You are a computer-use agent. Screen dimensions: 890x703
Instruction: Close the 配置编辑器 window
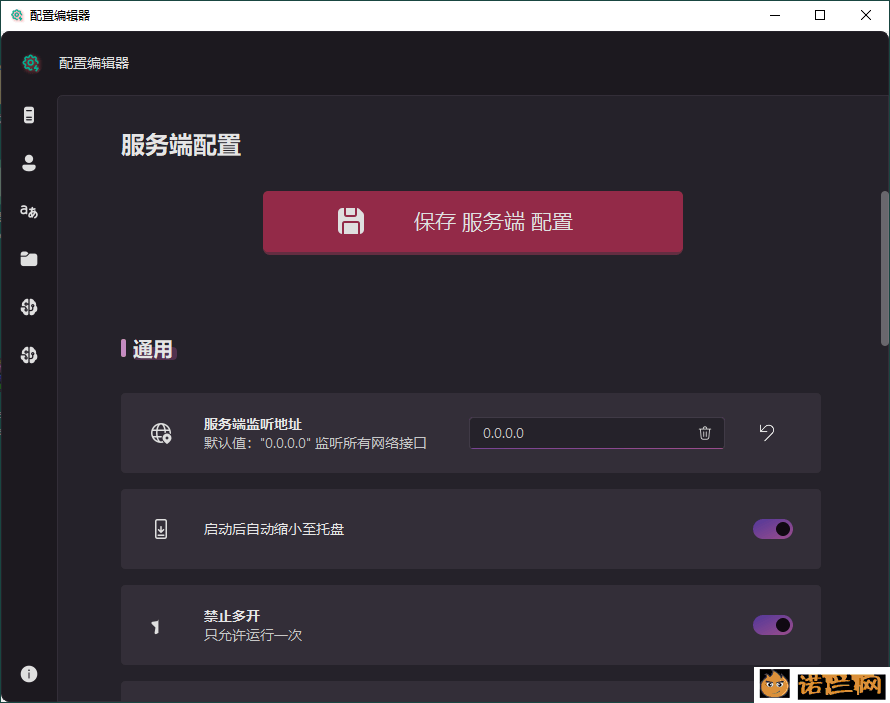click(x=866, y=15)
